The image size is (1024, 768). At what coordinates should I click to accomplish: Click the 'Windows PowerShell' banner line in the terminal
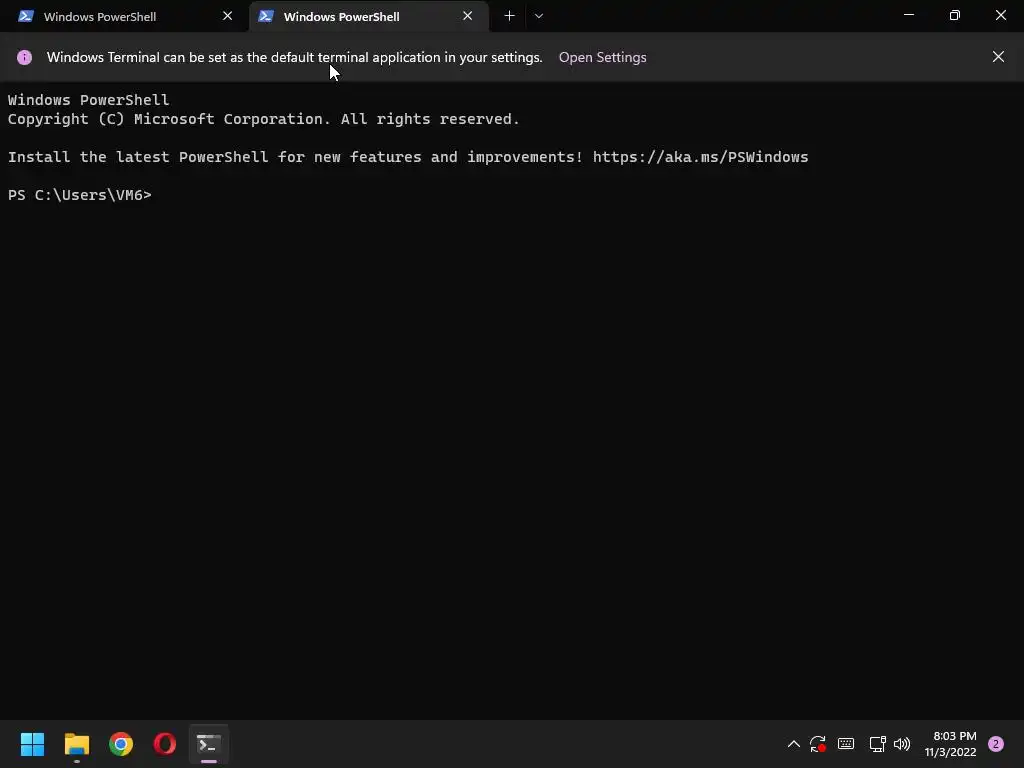point(88,100)
